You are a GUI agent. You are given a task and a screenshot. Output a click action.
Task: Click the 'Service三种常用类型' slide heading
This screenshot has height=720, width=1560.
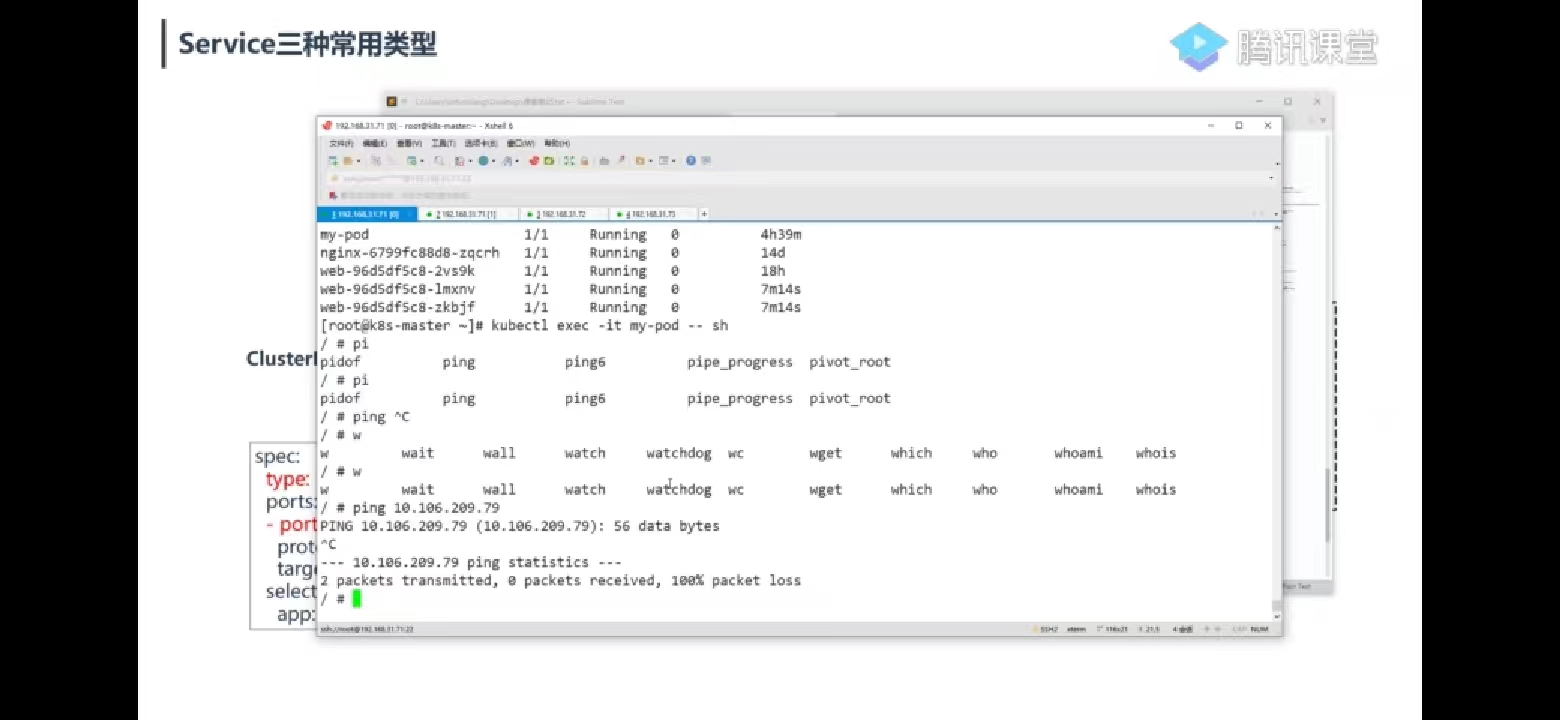(x=307, y=44)
